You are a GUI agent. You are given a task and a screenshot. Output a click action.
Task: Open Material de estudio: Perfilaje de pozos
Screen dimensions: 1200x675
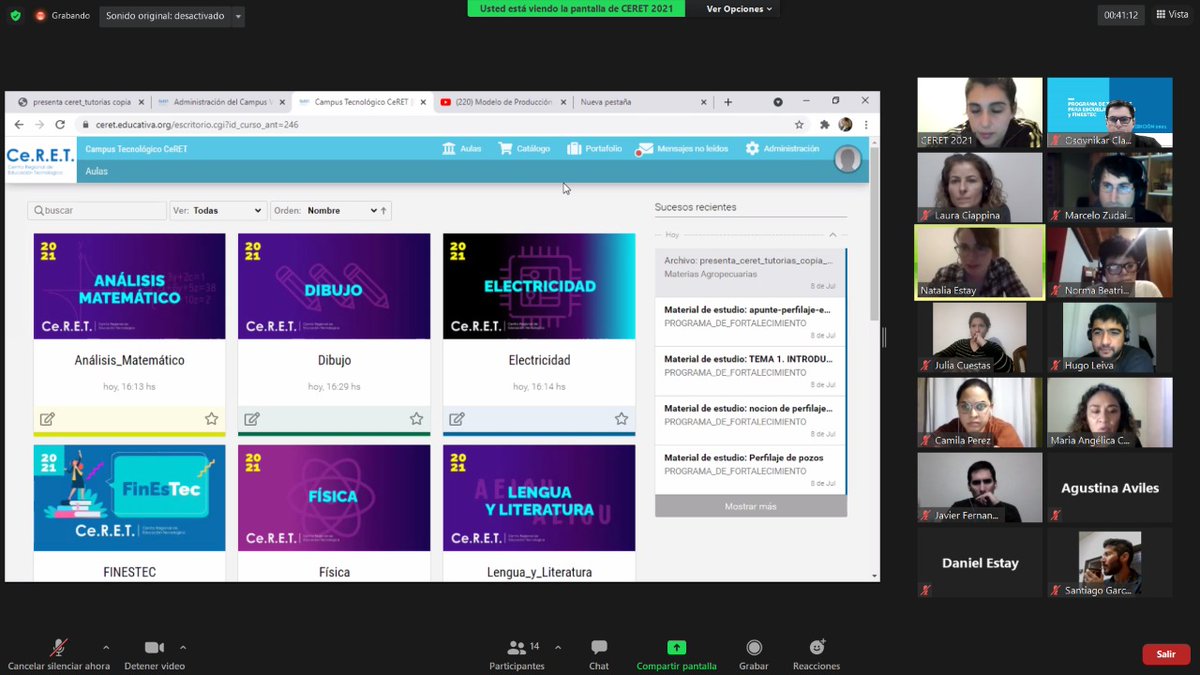pos(749,468)
